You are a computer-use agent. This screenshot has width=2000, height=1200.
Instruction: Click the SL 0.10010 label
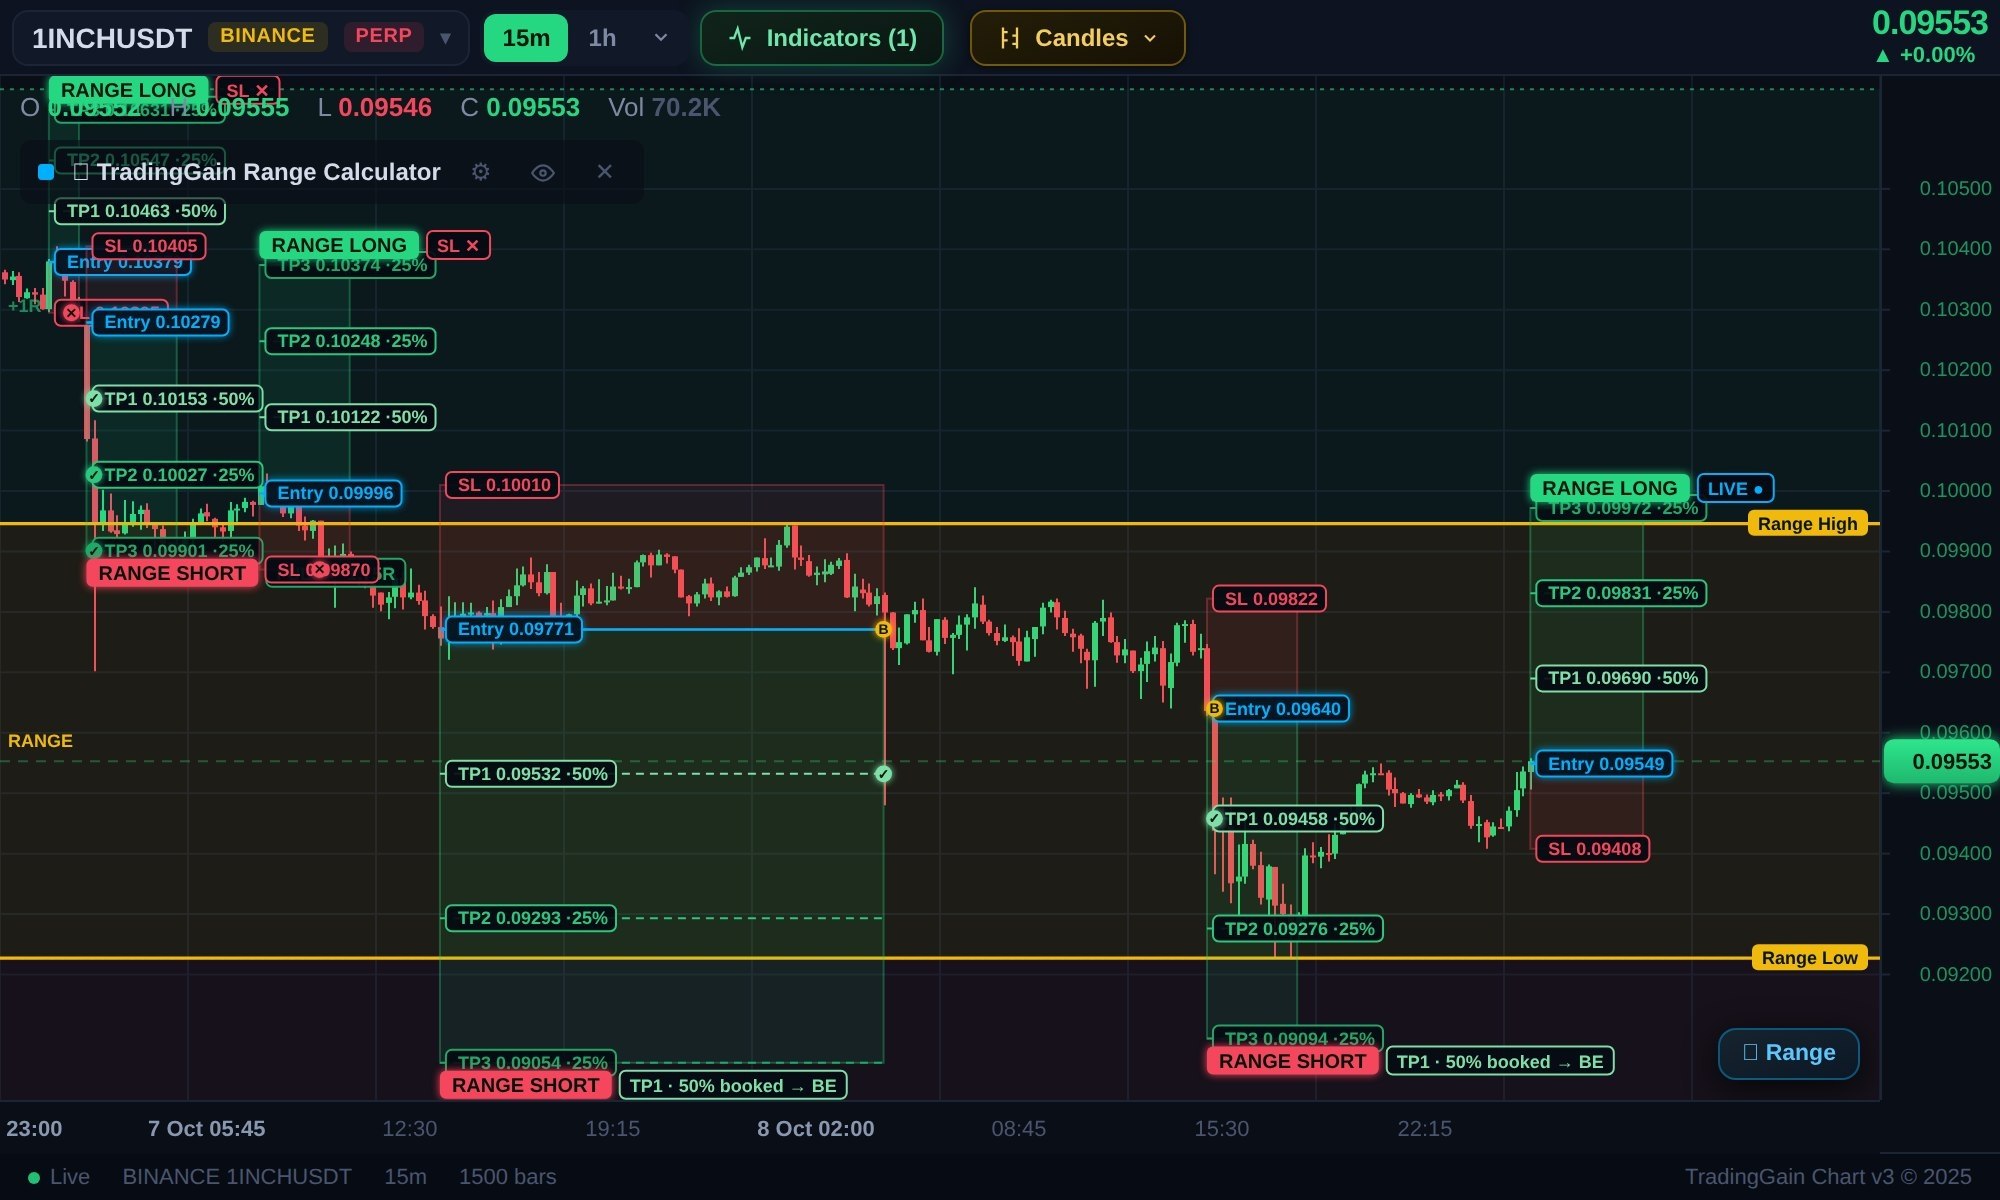(503, 485)
